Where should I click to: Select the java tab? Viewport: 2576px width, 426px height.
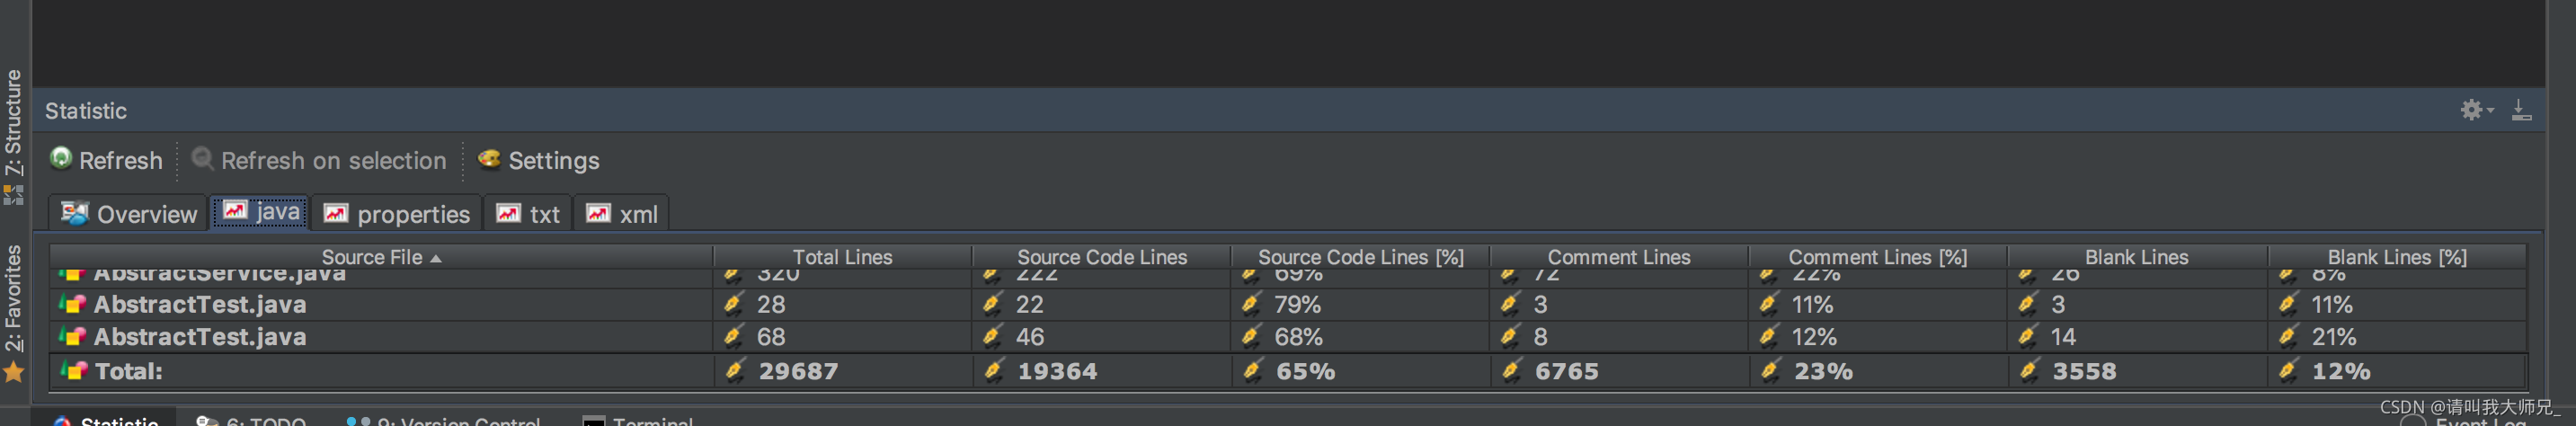pos(261,212)
